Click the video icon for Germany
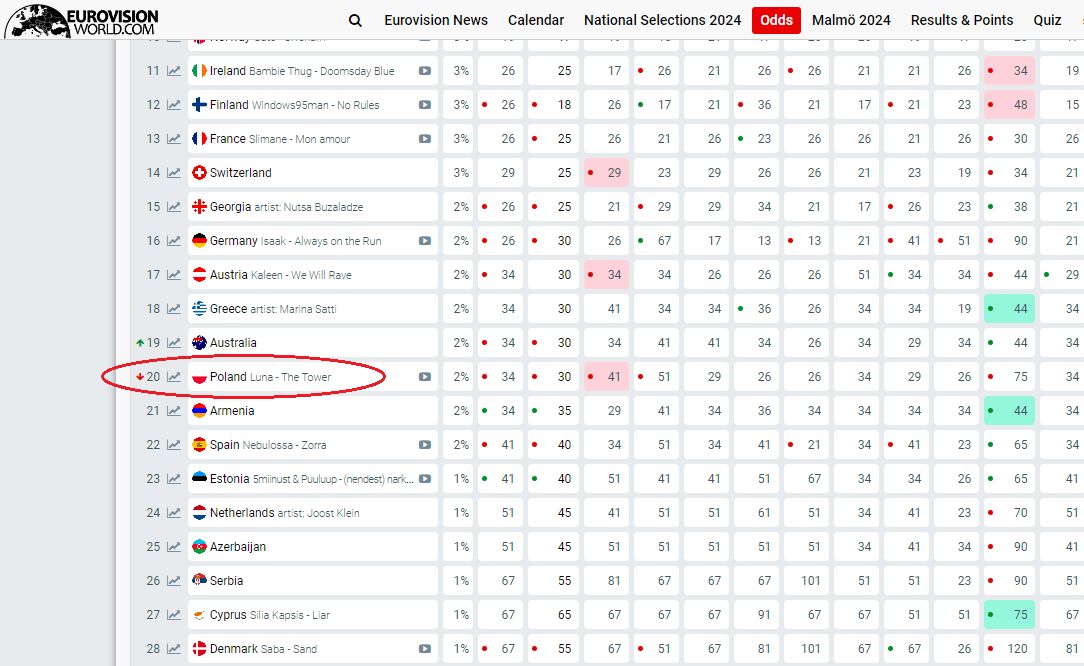The height and width of the screenshot is (666, 1084). click(x=425, y=241)
